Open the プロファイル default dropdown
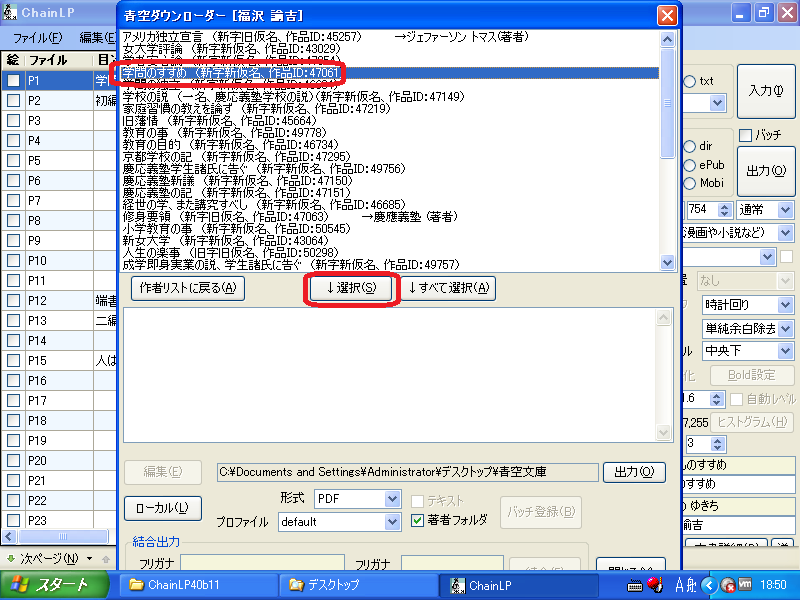Image resolution: width=800 pixels, height=600 pixels. coord(392,521)
